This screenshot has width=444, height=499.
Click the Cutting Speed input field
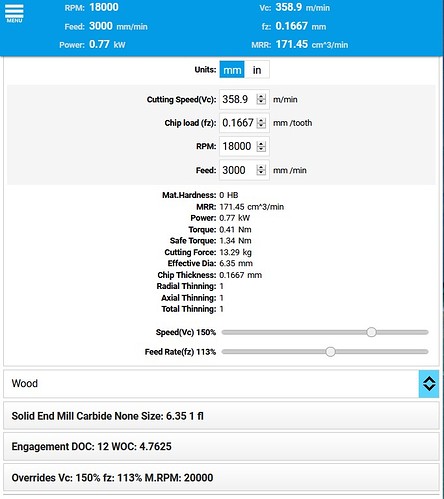tap(244, 99)
